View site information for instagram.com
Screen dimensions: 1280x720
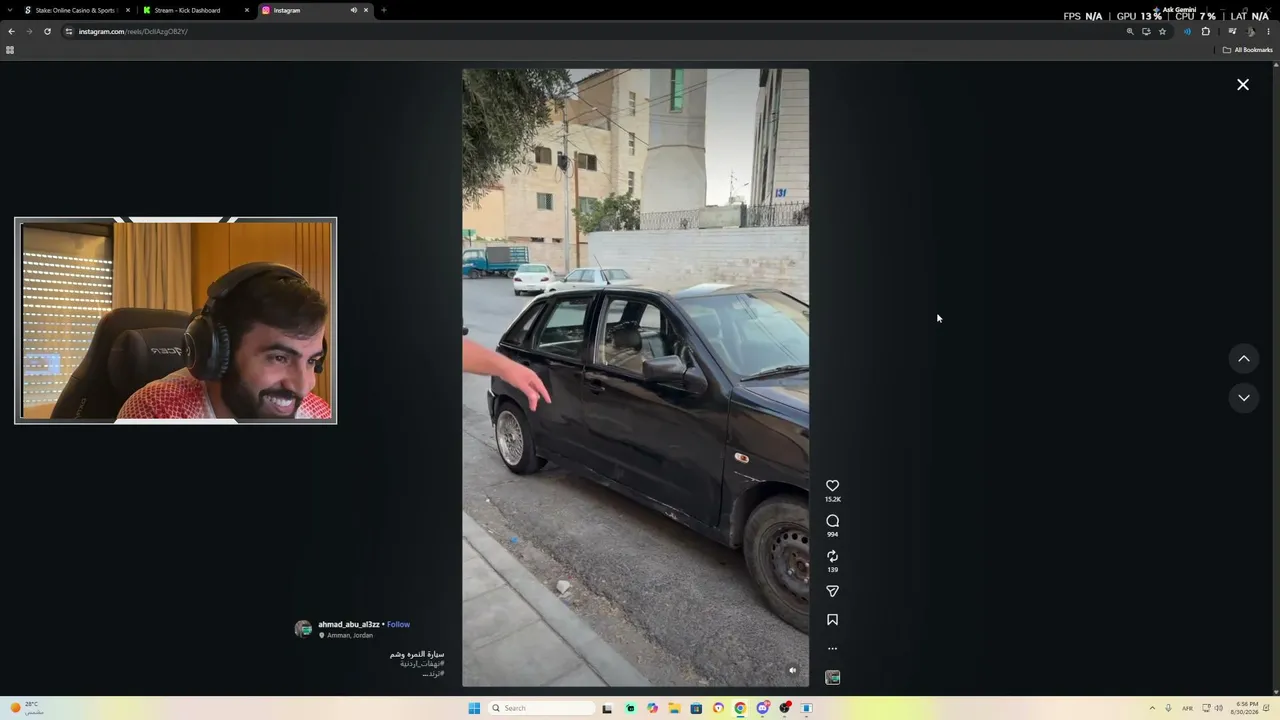tap(69, 31)
